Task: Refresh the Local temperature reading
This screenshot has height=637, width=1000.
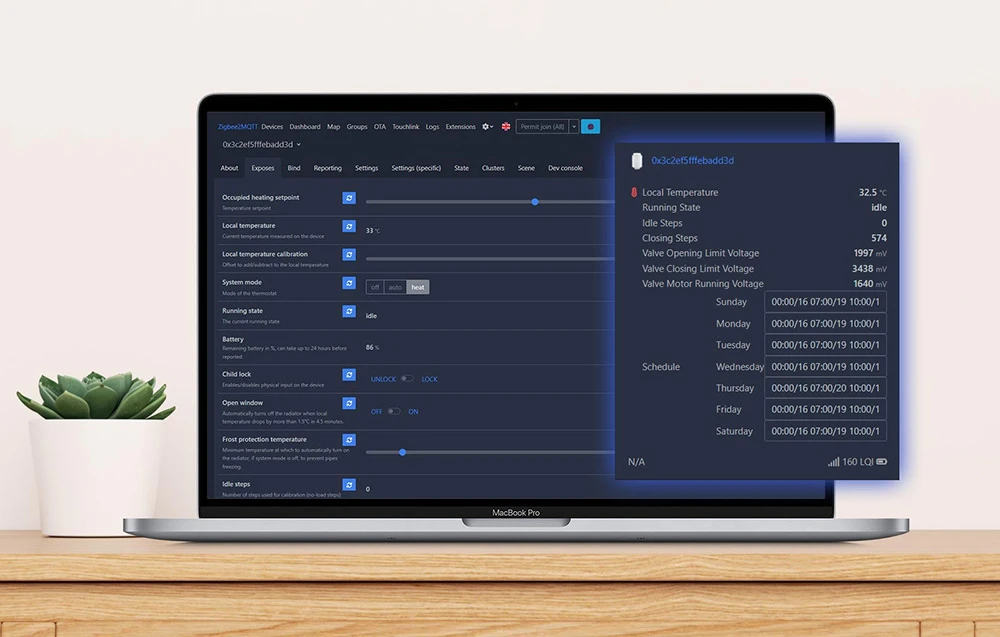Action: tap(349, 226)
